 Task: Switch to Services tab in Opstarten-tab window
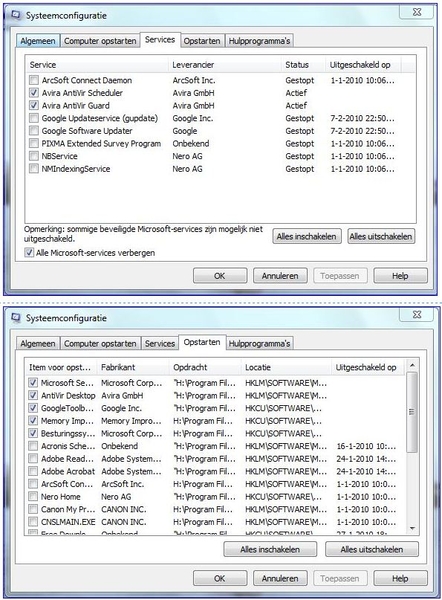(160, 343)
